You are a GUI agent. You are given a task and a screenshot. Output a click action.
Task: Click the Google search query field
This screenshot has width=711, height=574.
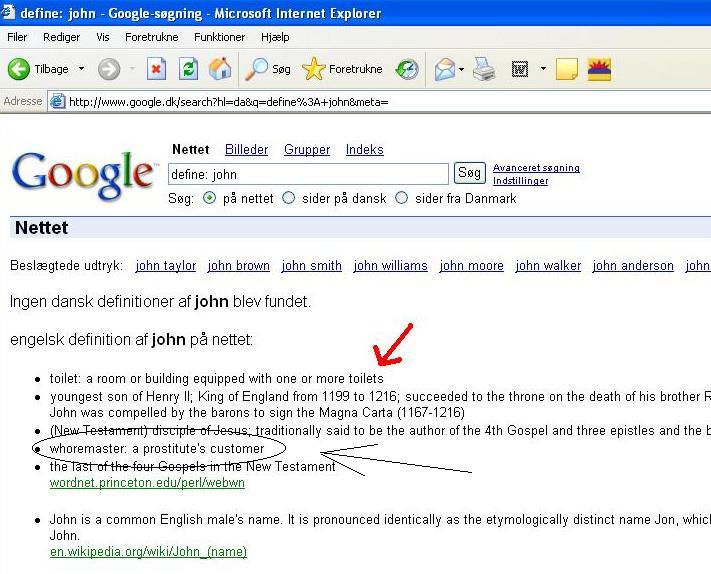tap(308, 174)
